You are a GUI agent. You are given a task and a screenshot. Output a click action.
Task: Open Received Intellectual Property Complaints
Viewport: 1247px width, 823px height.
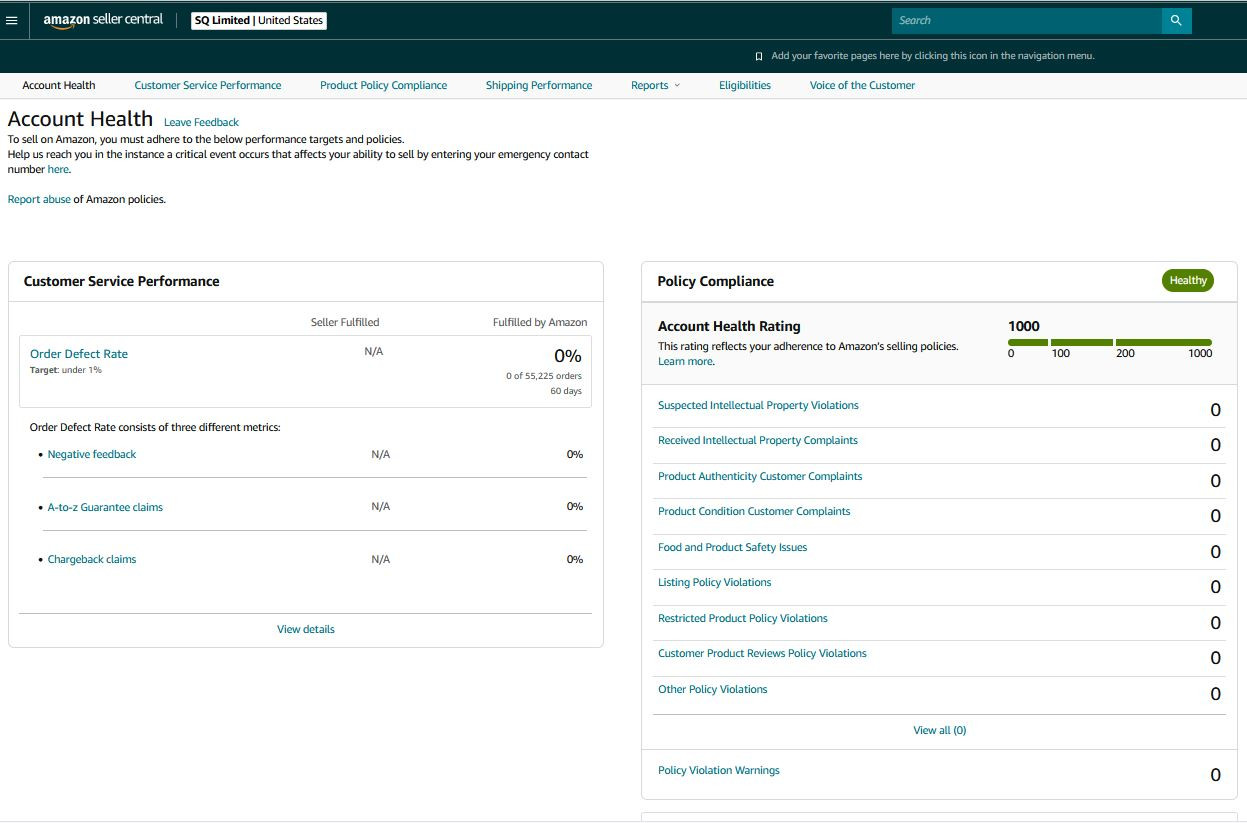(x=758, y=440)
